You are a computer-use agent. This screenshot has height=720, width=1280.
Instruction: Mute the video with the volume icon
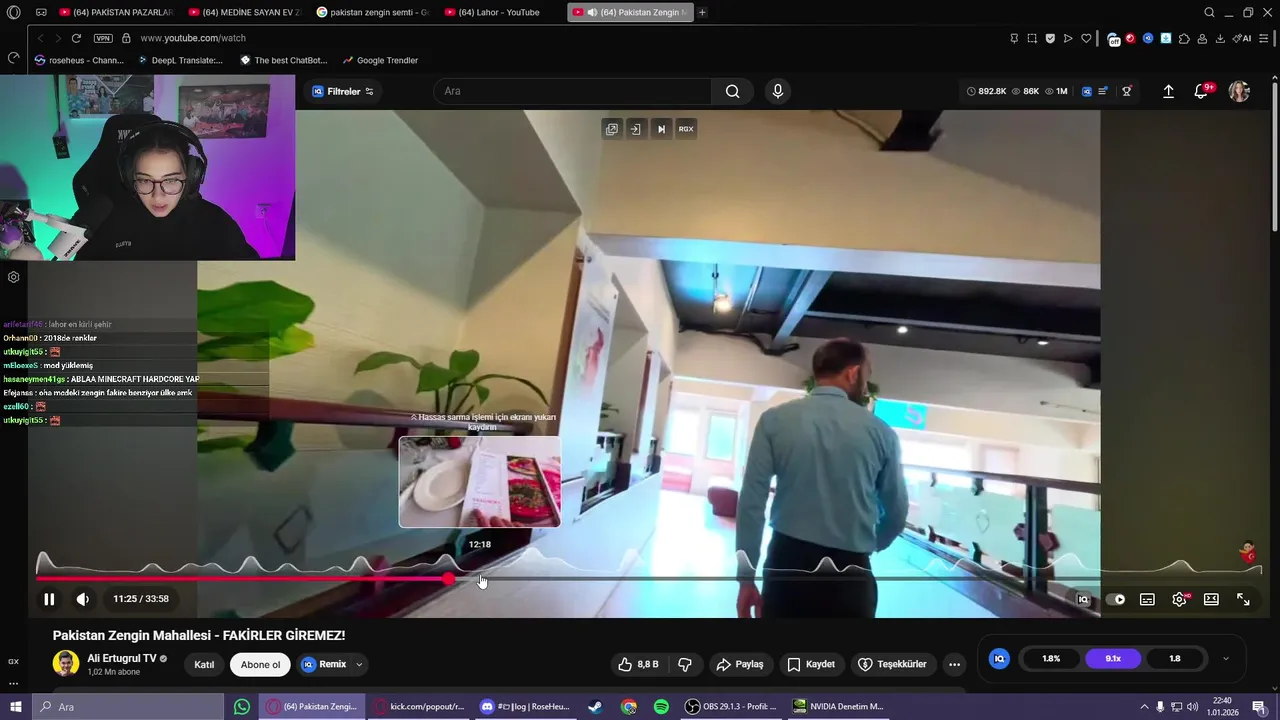point(82,599)
